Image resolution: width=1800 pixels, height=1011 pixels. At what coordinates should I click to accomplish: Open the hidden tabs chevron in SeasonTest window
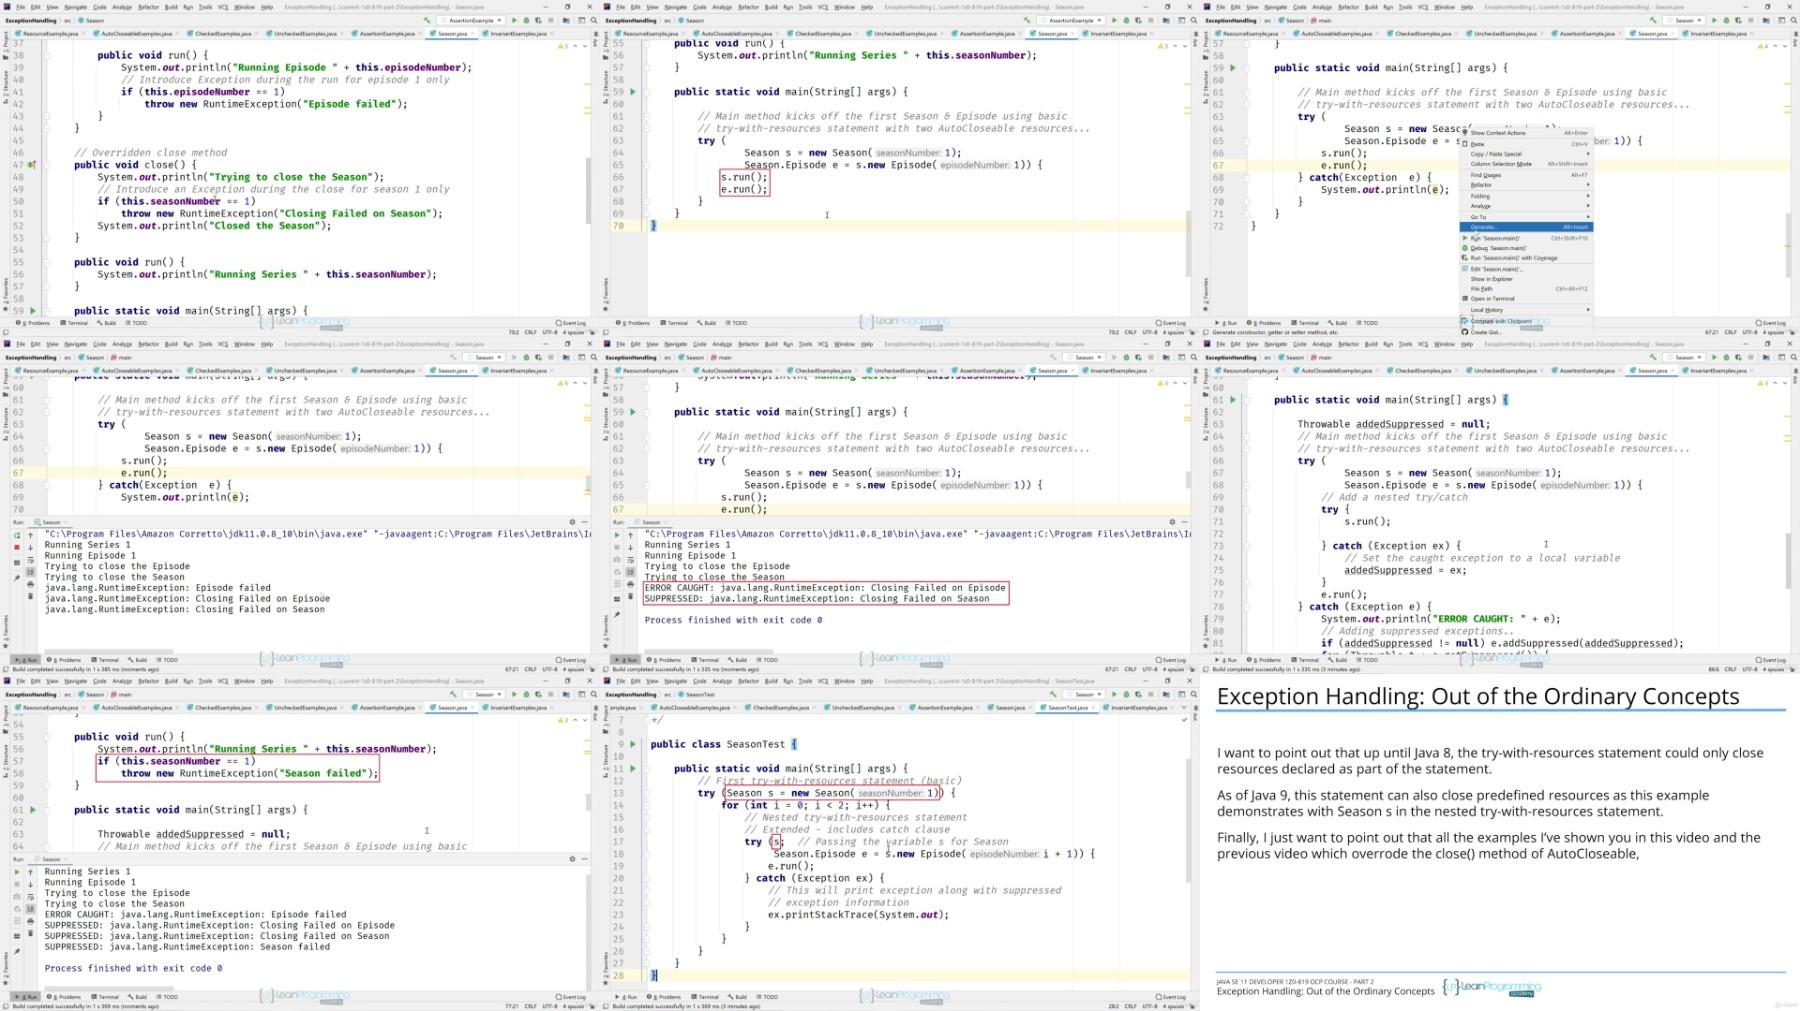click(1183, 708)
